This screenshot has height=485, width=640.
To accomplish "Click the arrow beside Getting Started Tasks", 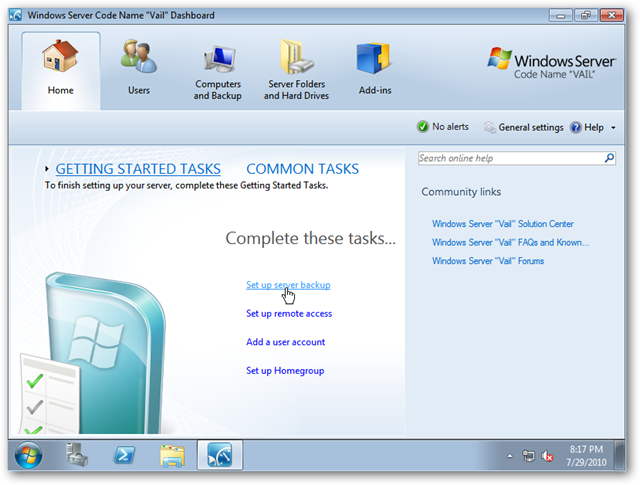I will (47, 169).
